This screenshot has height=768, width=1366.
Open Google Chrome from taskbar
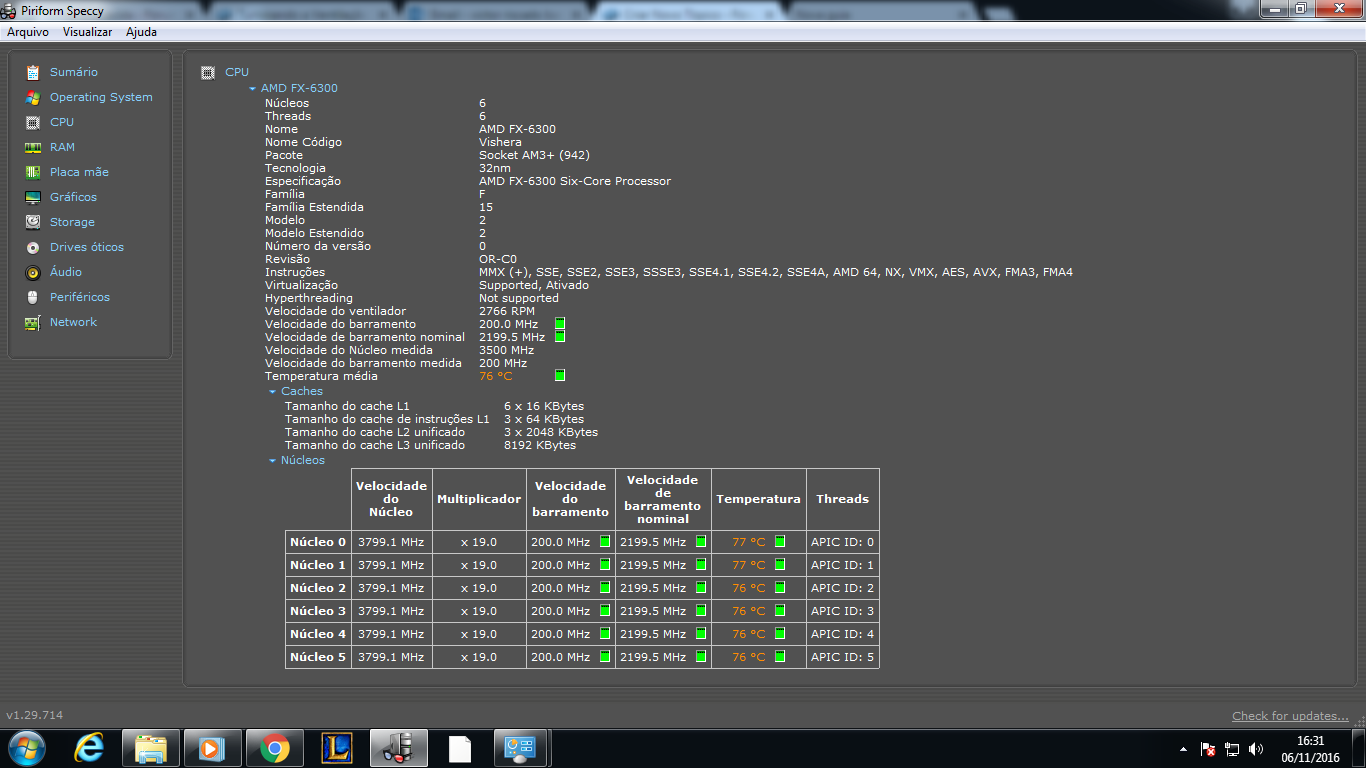(275, 748)
